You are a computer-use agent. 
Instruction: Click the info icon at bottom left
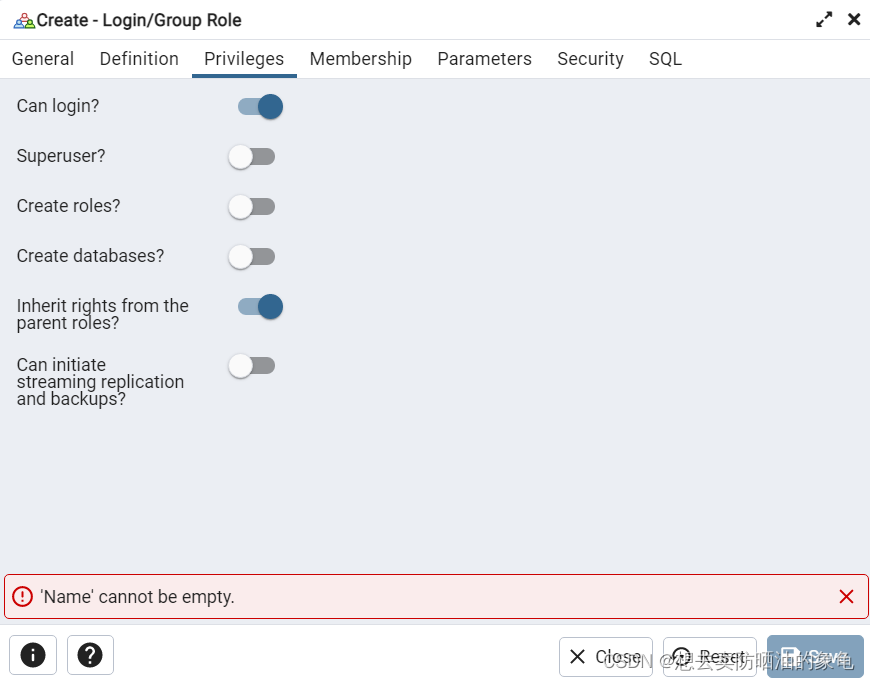click(33, 655)
